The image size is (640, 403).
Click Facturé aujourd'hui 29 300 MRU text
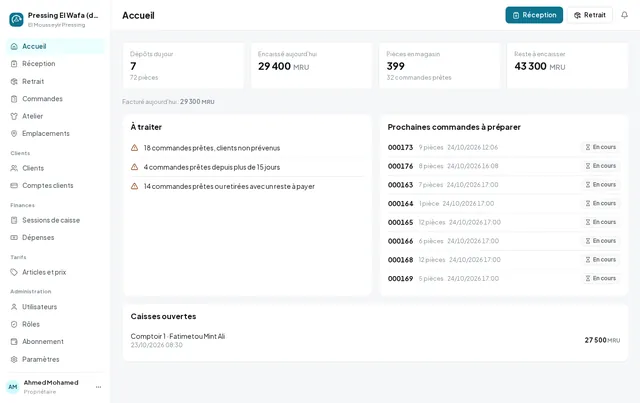pos(168,102)
